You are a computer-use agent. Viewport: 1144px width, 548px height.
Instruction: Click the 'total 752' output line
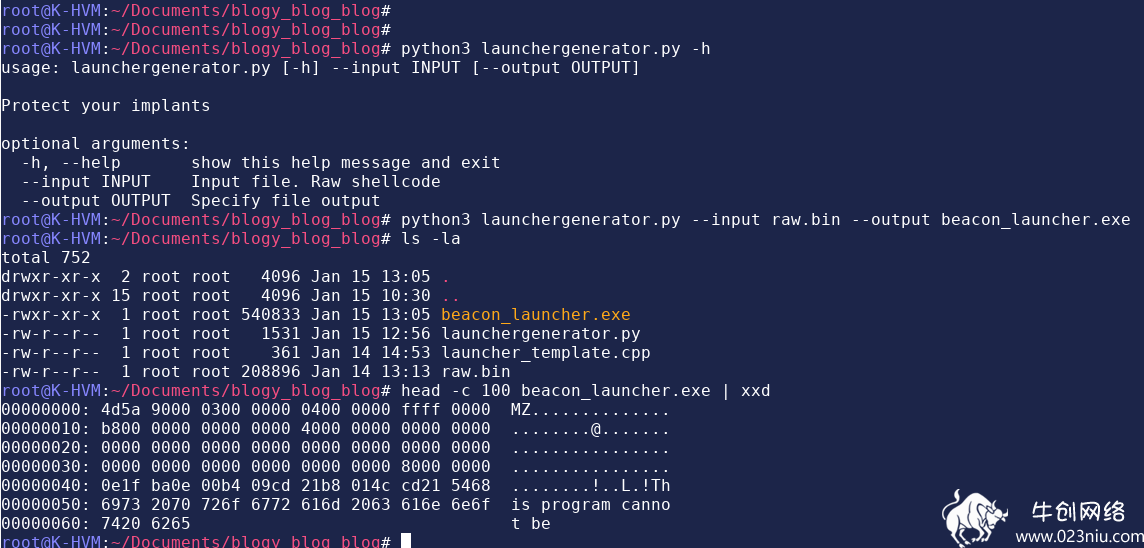click(46, 258)
